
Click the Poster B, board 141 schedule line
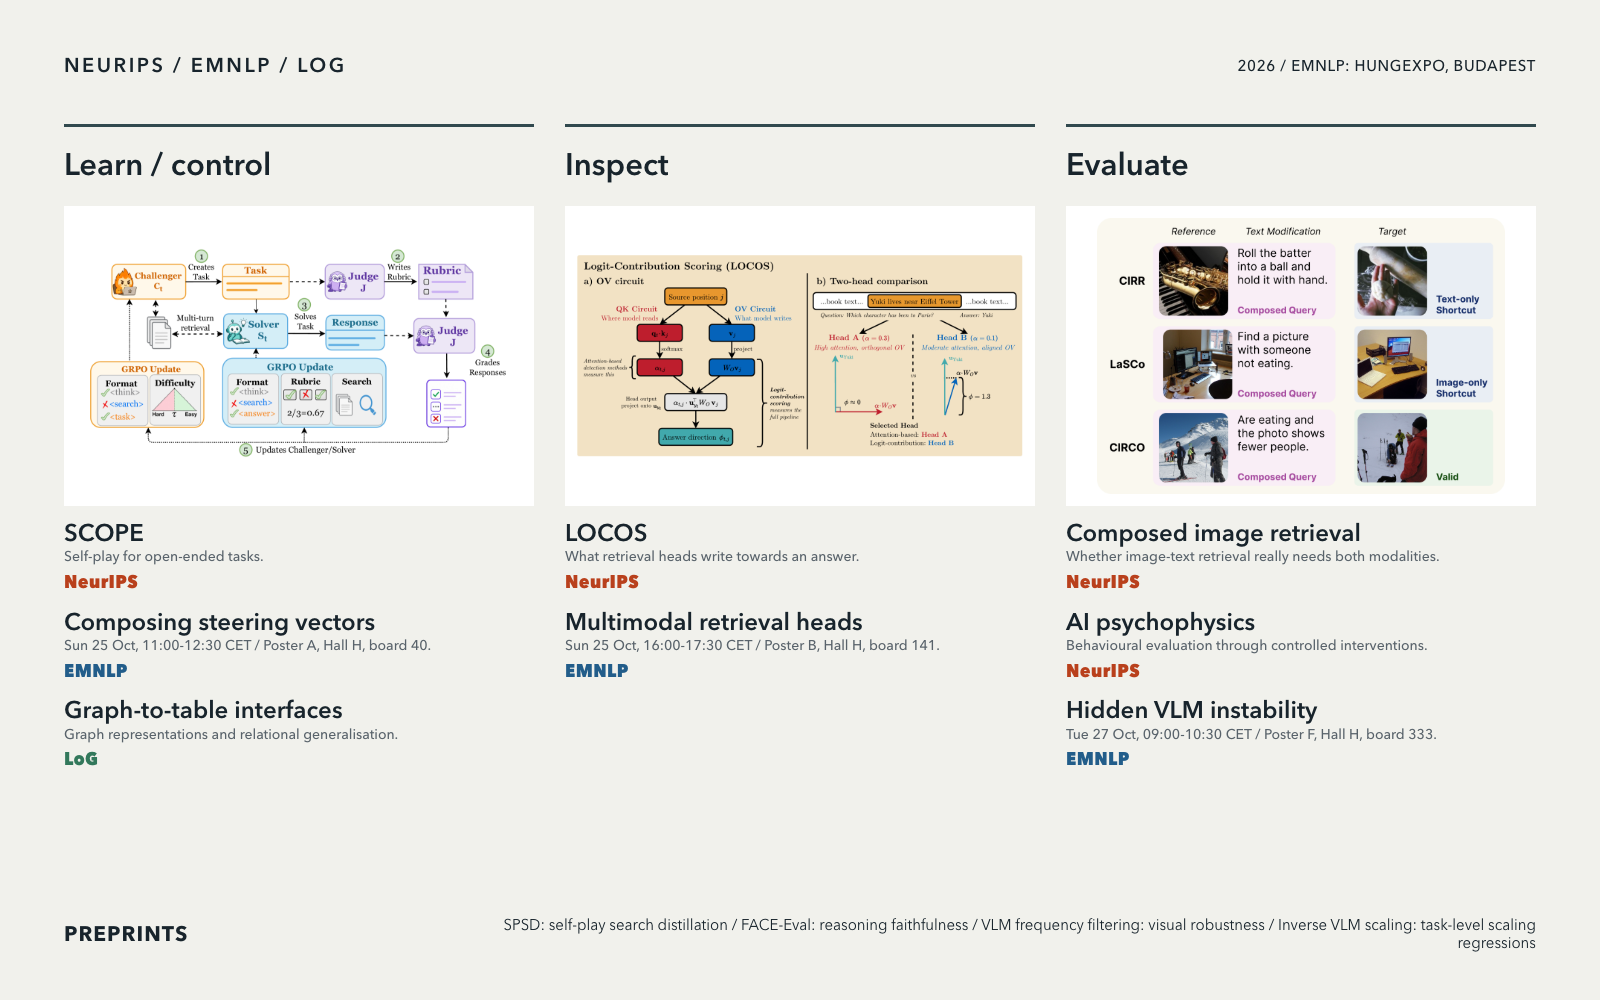752,646
